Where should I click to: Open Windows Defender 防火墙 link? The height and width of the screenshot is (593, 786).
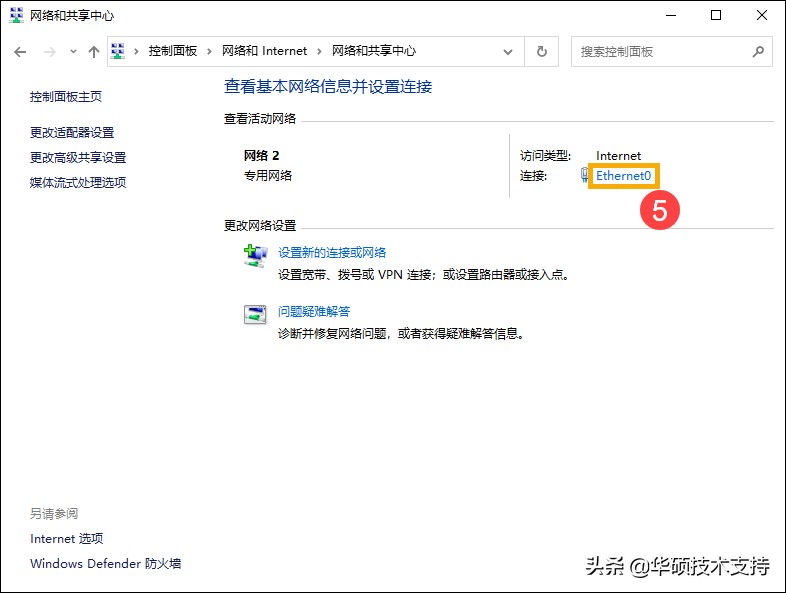[105, 564]
